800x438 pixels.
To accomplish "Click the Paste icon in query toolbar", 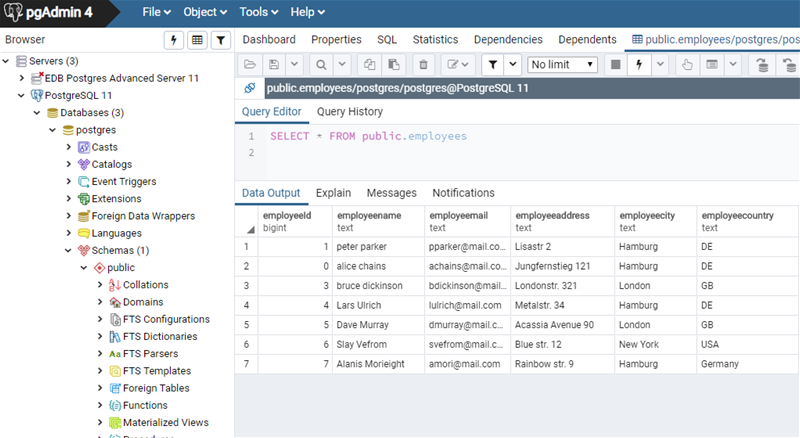I will tap(393, 65).
